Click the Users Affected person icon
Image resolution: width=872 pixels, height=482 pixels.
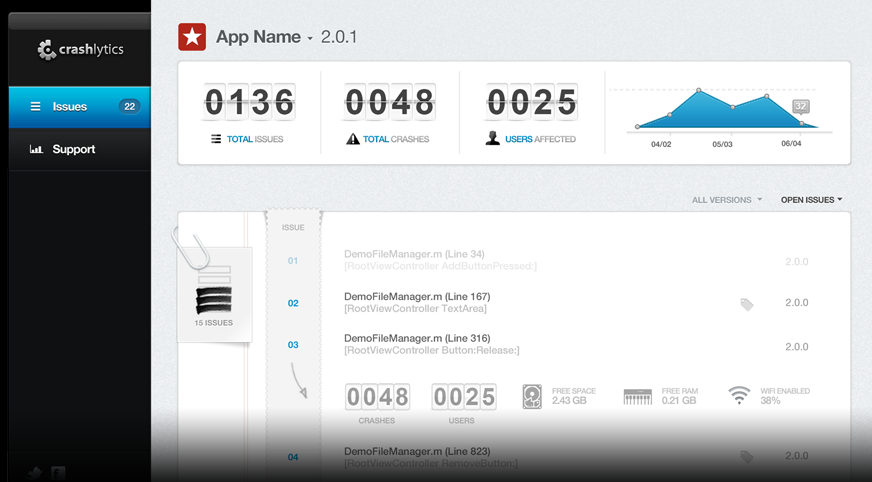492,138
